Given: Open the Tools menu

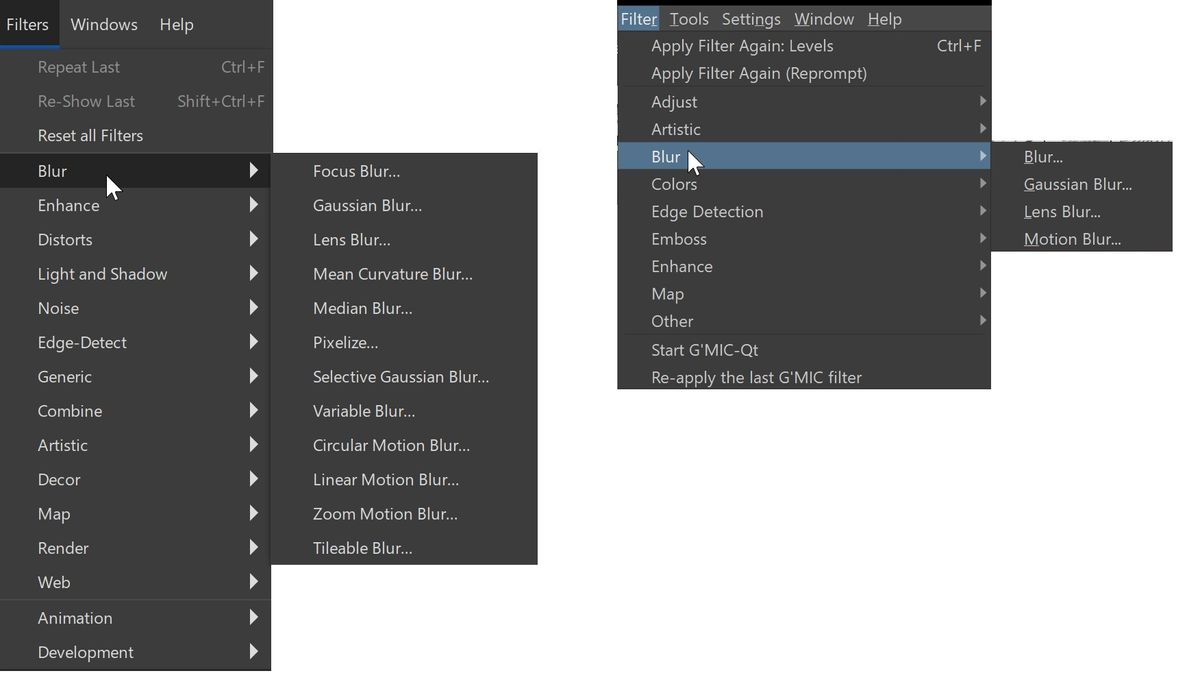Looking at the screenshot, I should (x=688, y=18).
